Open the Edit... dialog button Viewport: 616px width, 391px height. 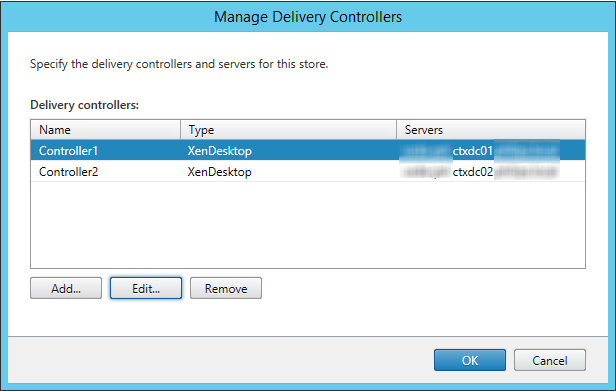[146, 288]
